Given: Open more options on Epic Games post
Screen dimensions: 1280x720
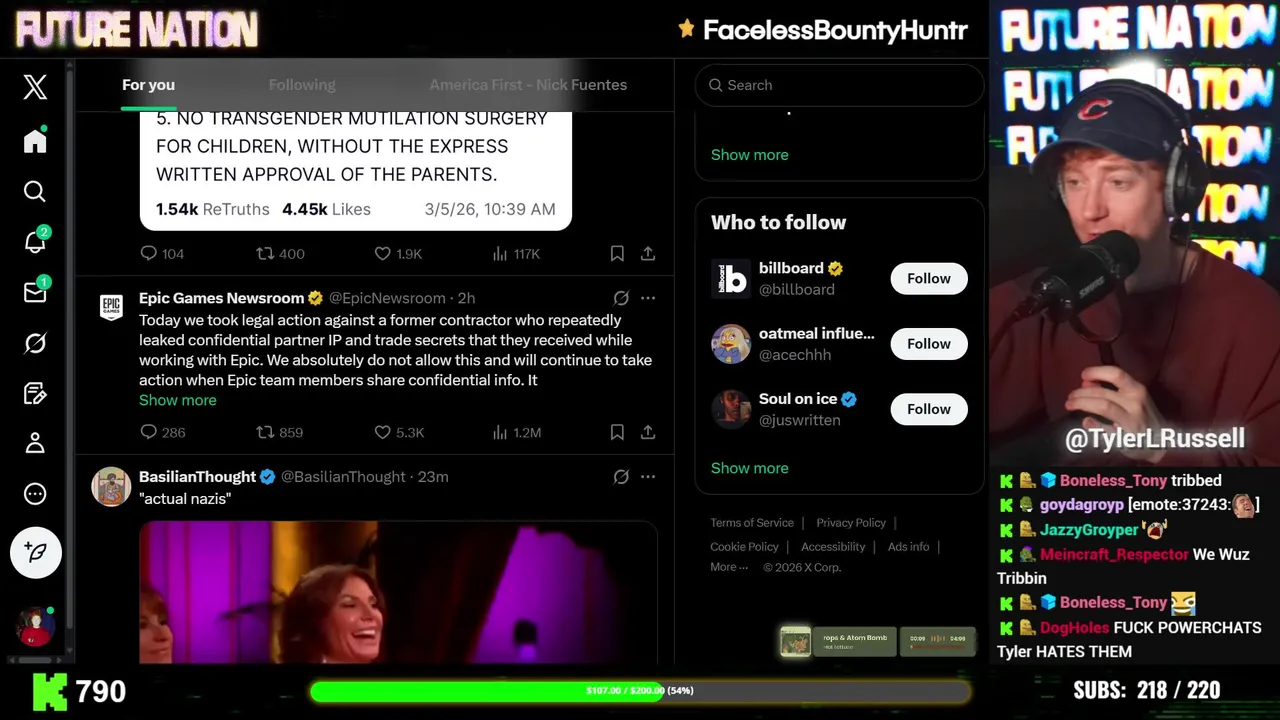Looking at the screenshot, I should (648, 298).
